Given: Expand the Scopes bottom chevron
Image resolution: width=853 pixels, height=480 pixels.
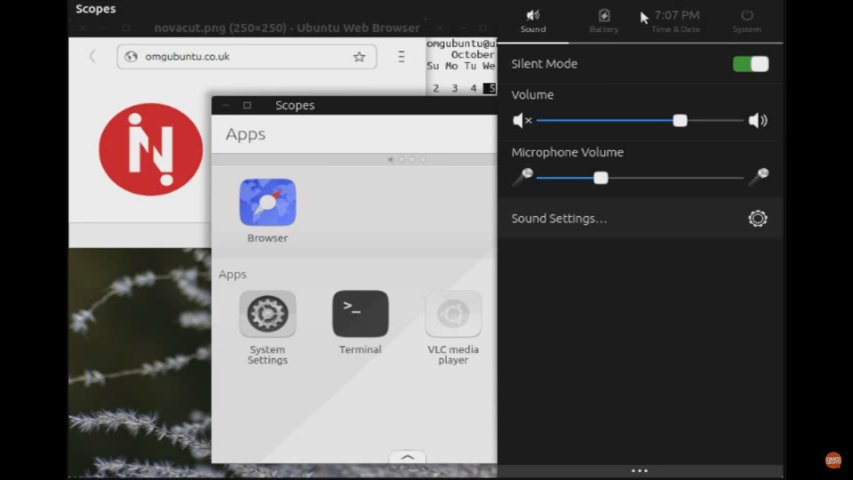Looking at the screenshot, I should click(x=407, y=457).
